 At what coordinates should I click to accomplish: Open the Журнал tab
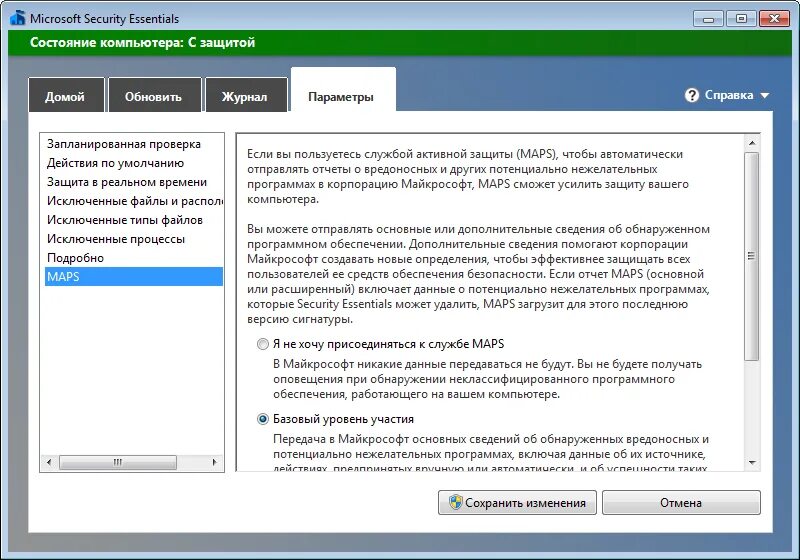coord(245,95)
